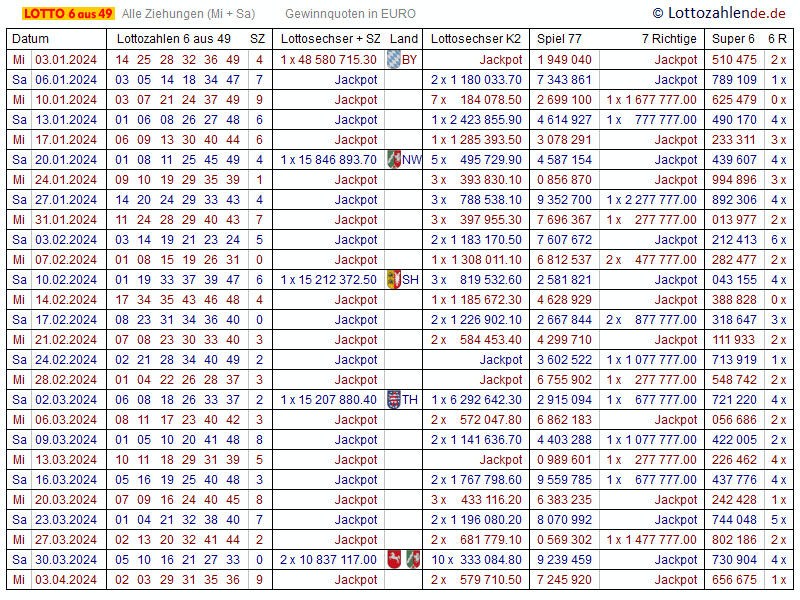
Task: Click the Bavaria (BY) flag icon
Action: pyautogui.click(x=393, y=60)
